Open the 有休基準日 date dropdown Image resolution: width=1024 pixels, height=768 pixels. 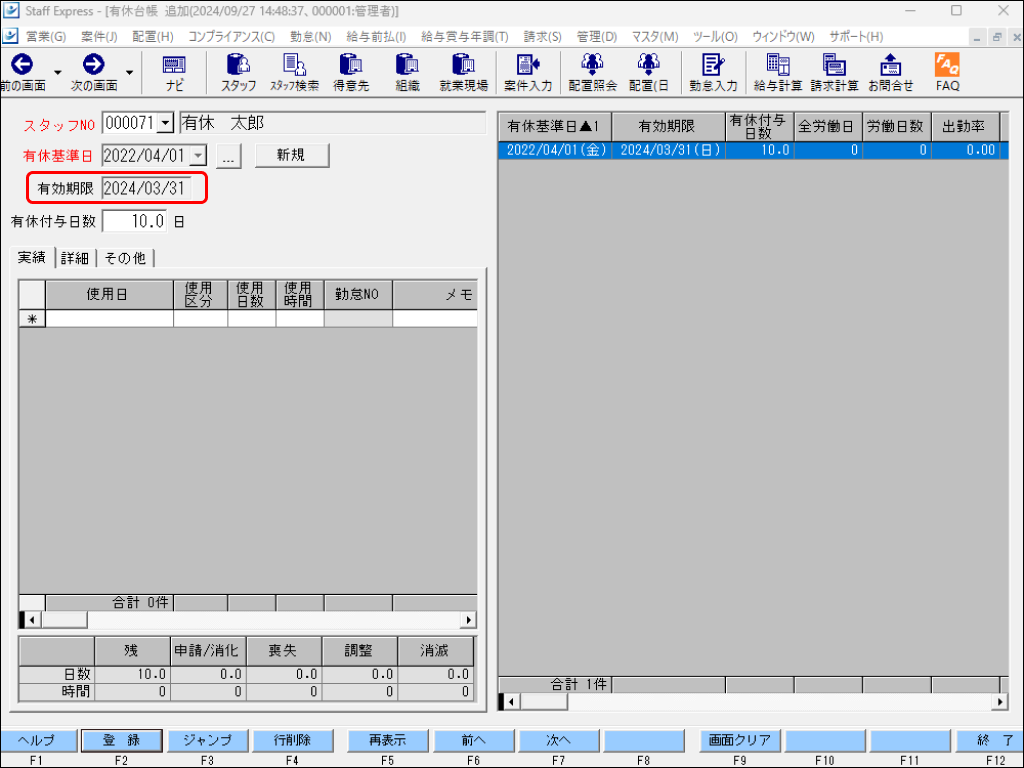[198, 155]
